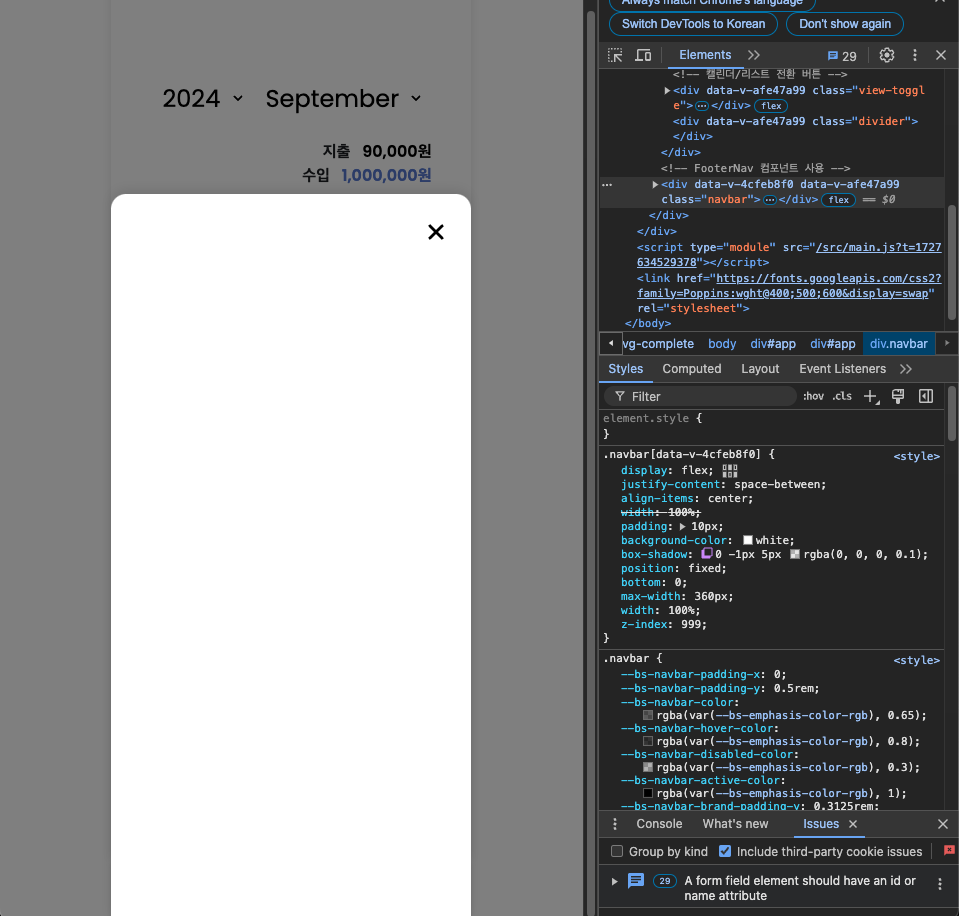959x916 pixels.
Task: Open style source link for .navbar[data-v-4cfeb8f0]
Action: [916, 456]
